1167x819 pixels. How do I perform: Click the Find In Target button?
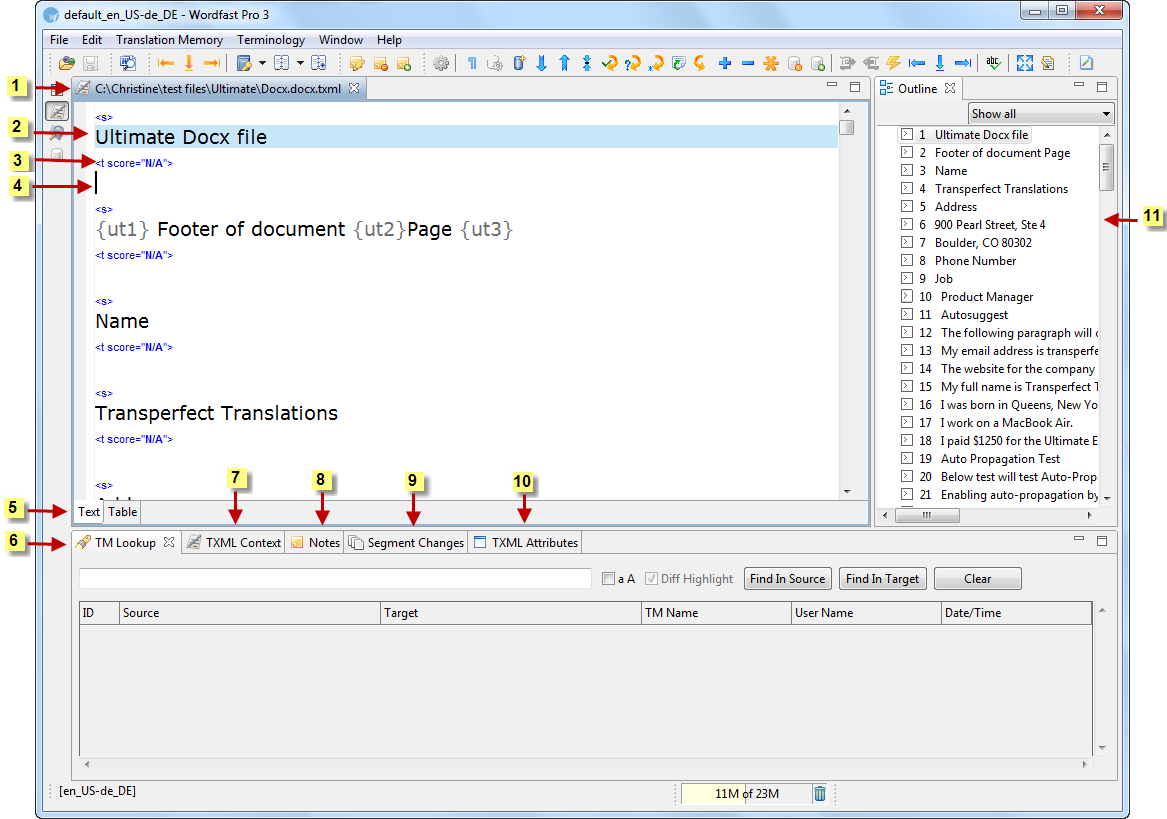[x=883, y=579]
